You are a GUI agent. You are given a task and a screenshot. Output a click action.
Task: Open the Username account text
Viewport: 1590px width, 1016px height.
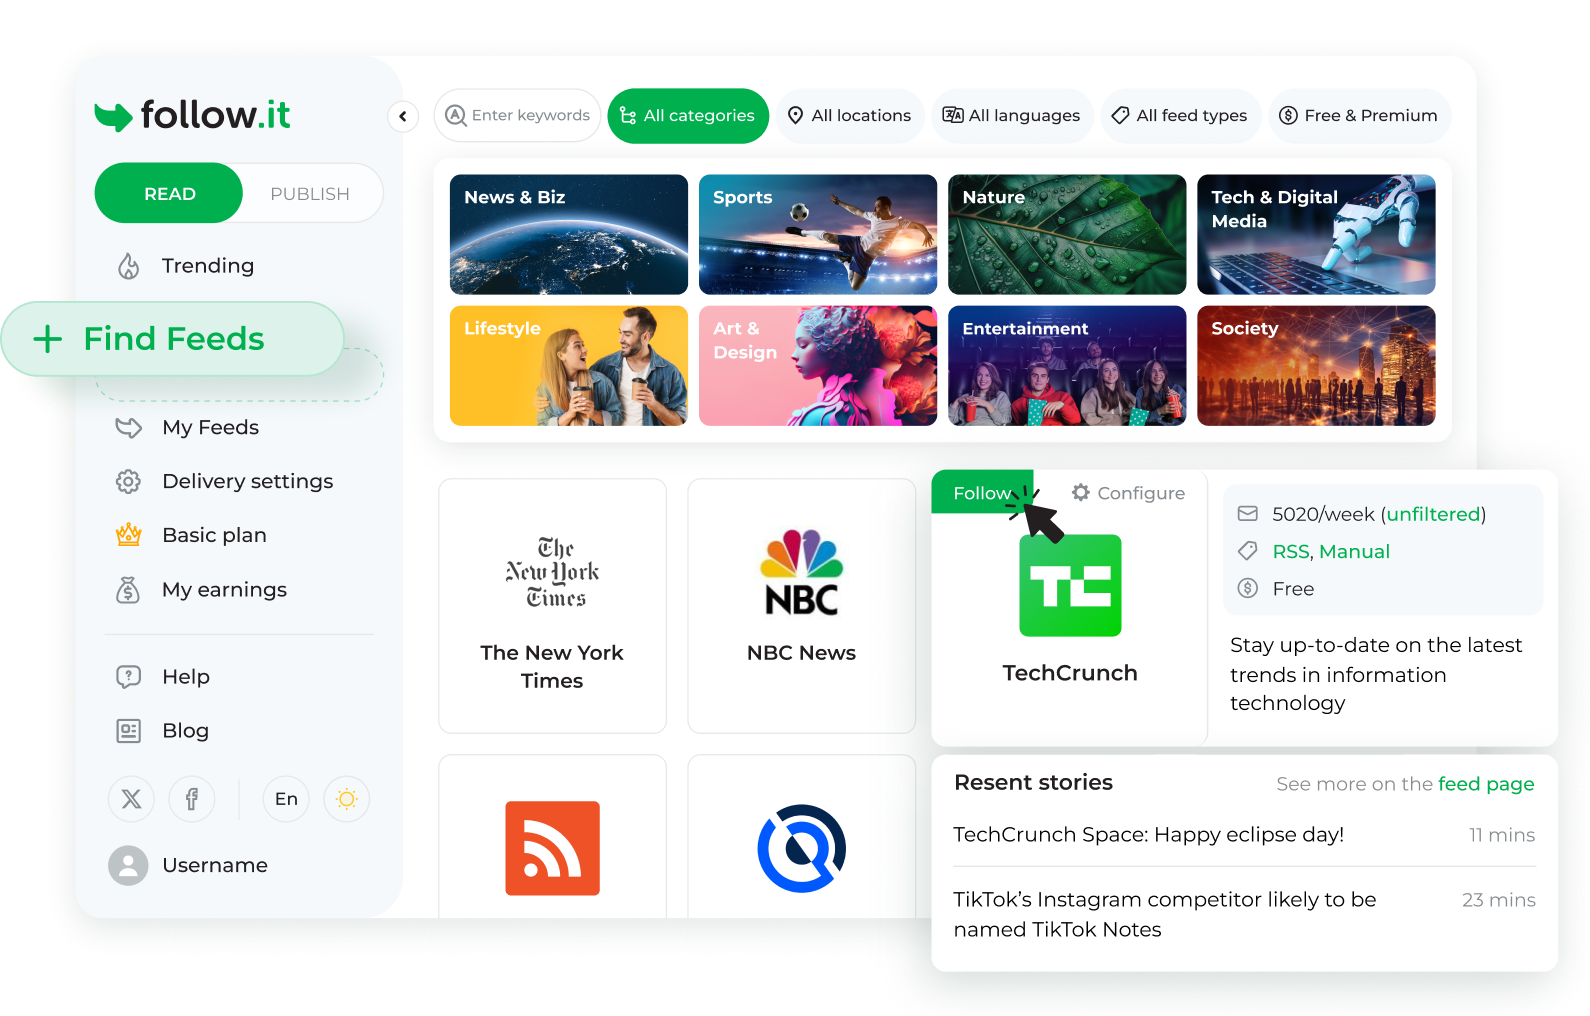click(x=215, y=865)
